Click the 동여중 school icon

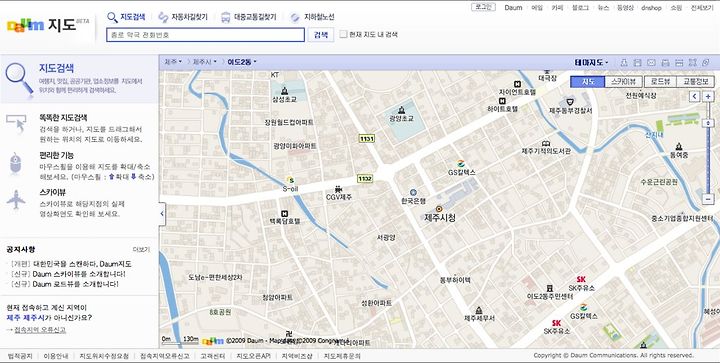pos(679,147)
